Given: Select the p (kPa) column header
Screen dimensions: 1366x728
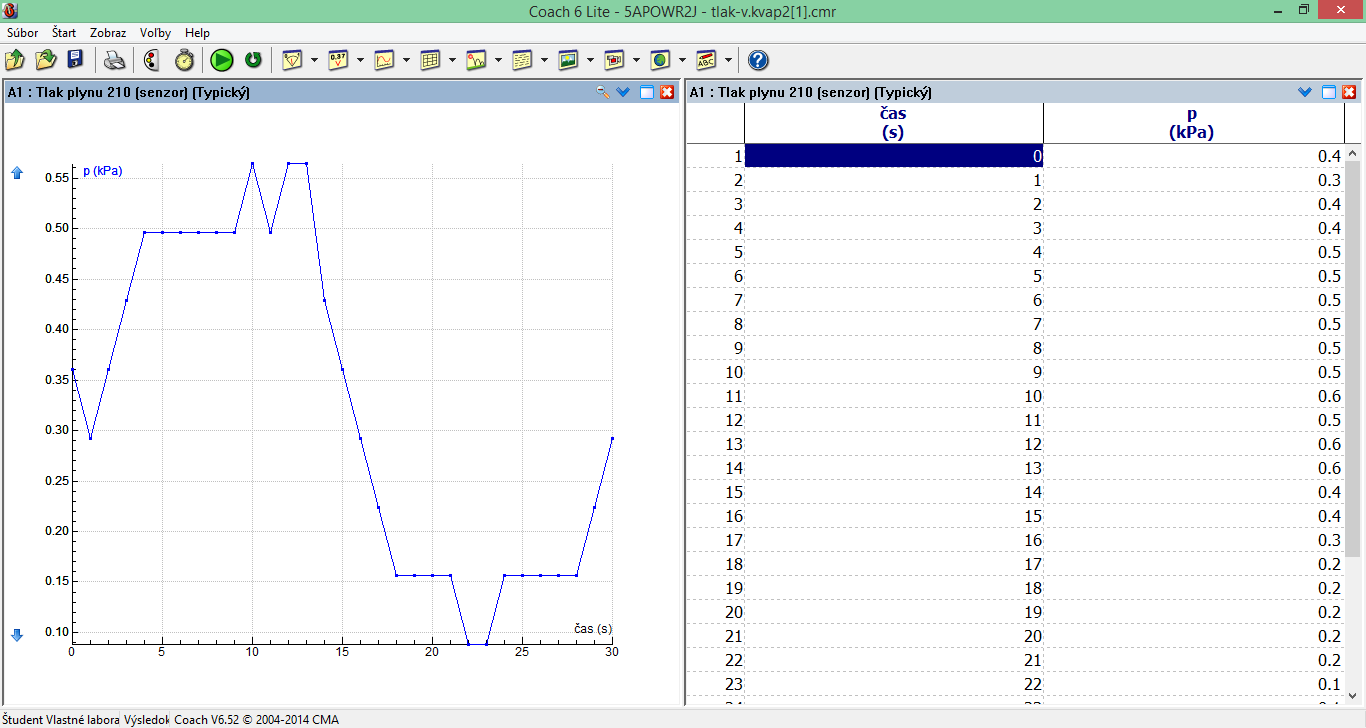Looking at the screenshot, I should tap(1192, 123).
